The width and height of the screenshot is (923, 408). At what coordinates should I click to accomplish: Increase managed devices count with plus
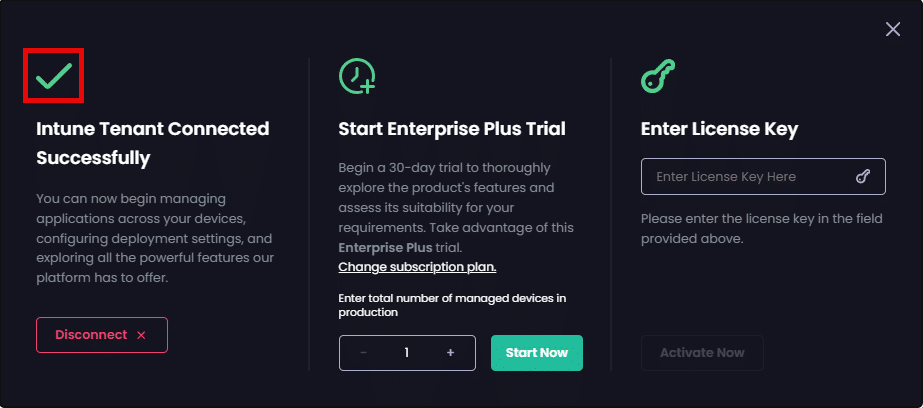click(x=450, y=353)
